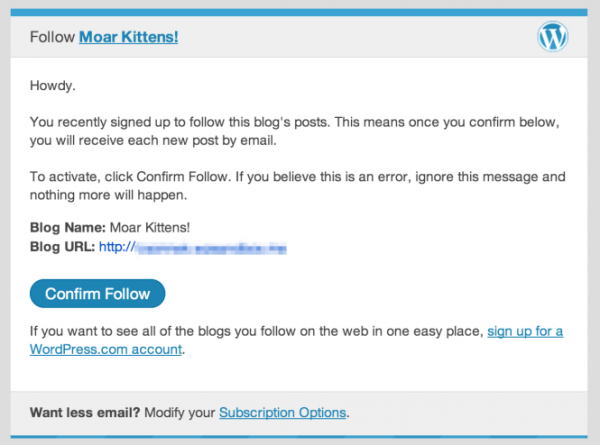
Task: Click the 'You recently signed up' paragraph
Action: click(x=295, y=131)
